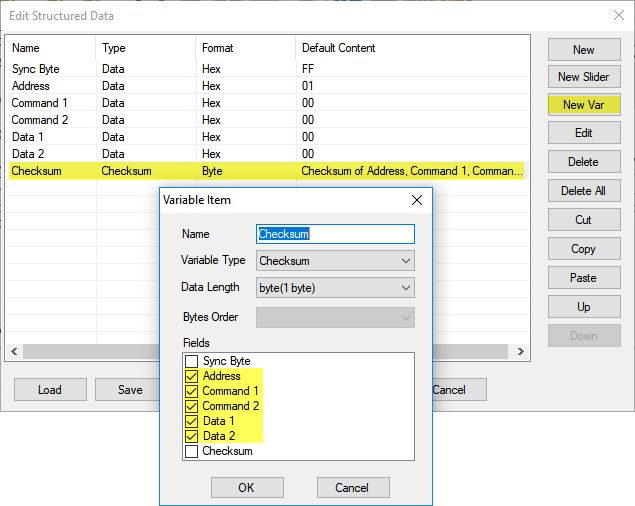Viewport: 635px width, 506px height.
Task: Uncheck the Data 1 field checkbox
Action: coord(192,421)
